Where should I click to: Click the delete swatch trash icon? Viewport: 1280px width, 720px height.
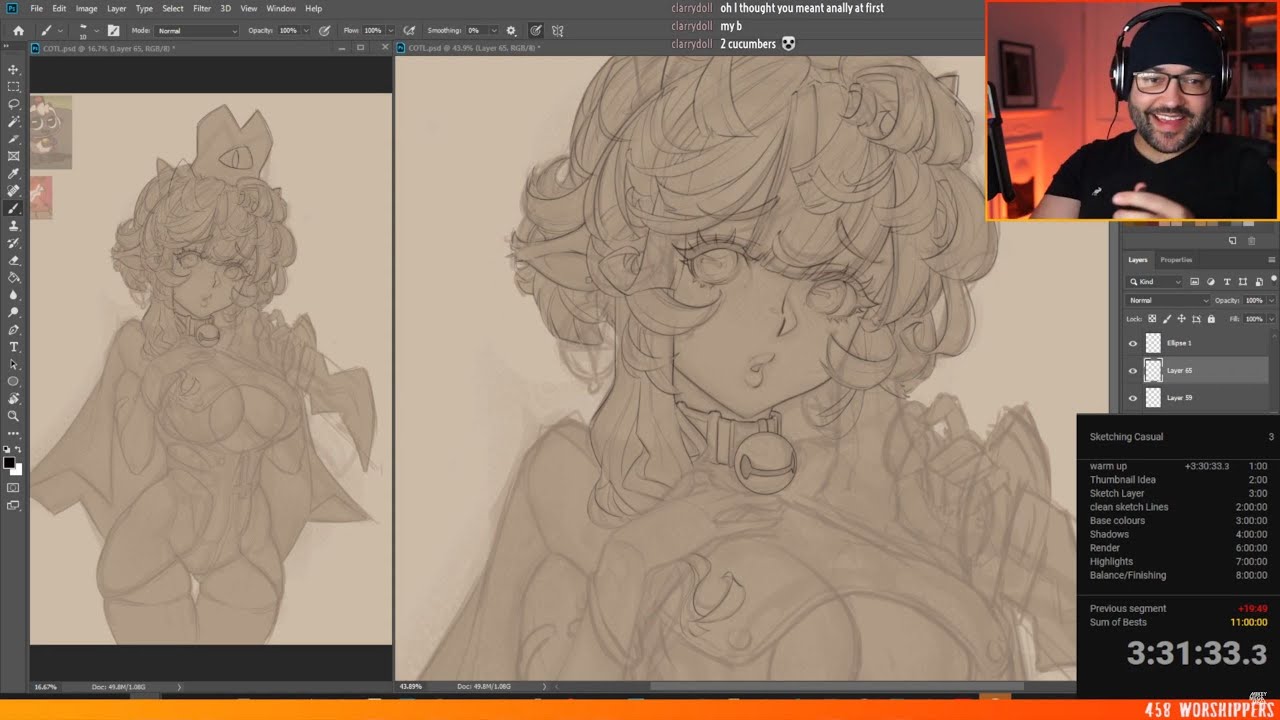tap(1251, 241)
